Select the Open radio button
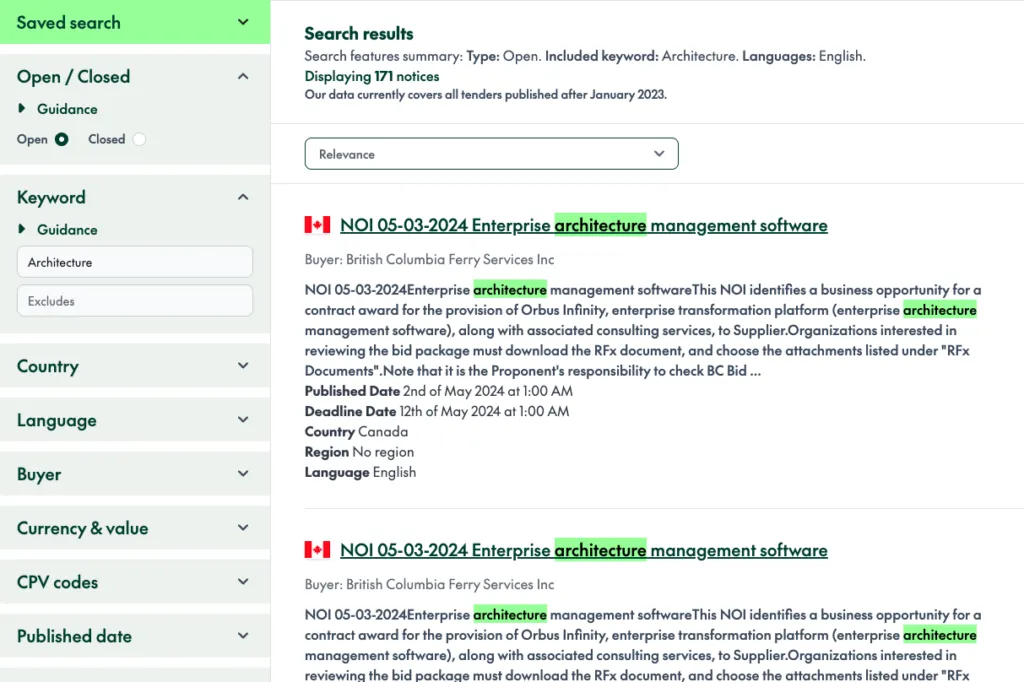The height and width of the screenshot is (682, 1024). point(61,139)
